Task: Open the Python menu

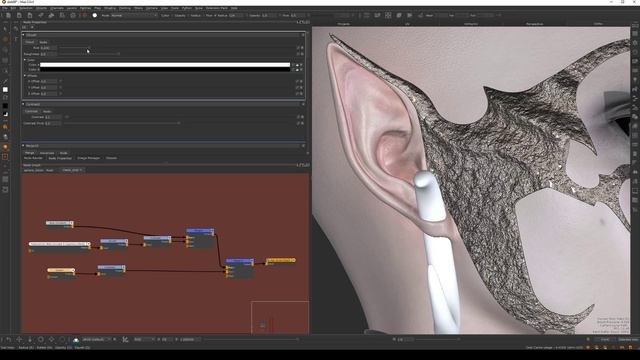Action: pos(187,8)
